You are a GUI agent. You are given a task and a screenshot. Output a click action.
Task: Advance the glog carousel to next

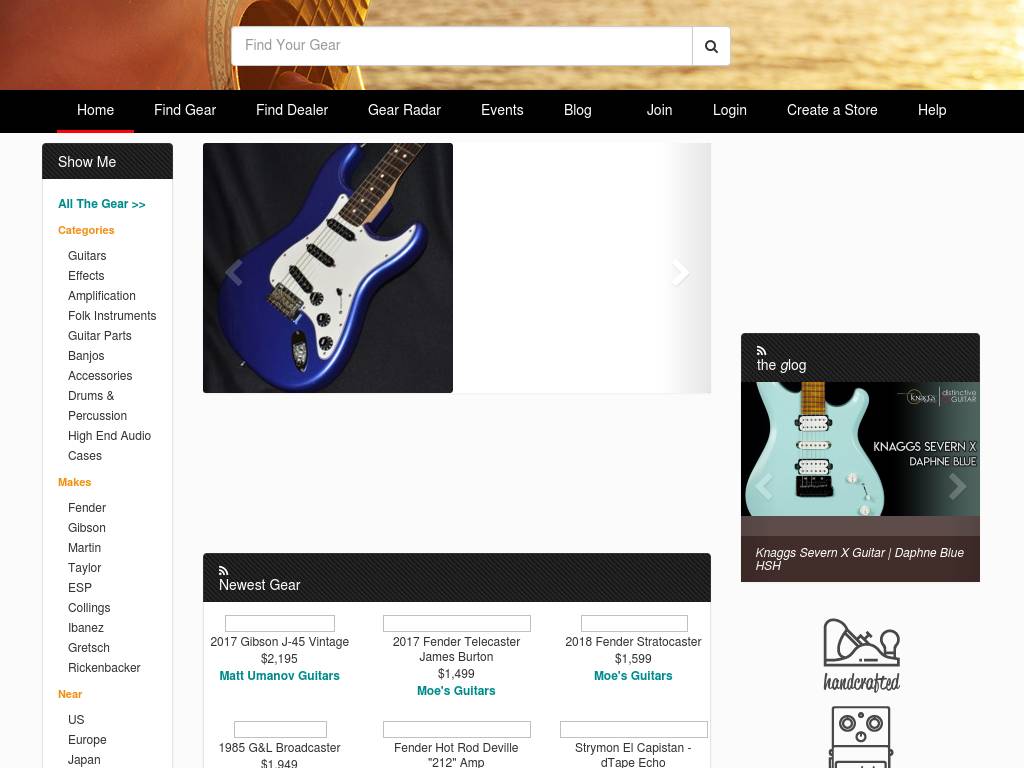pyautogui.click(x=957, y=486)
